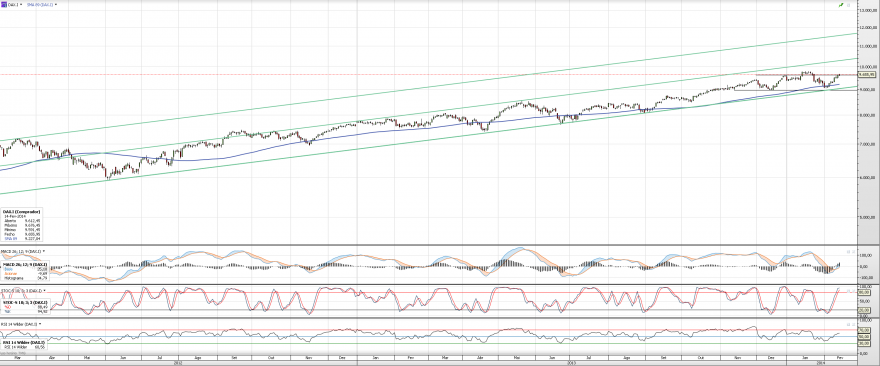880x366 pixels.
Task: Open the MACD 26; 12; 9 indicator dropdown
Action: (x=44, y=251)
